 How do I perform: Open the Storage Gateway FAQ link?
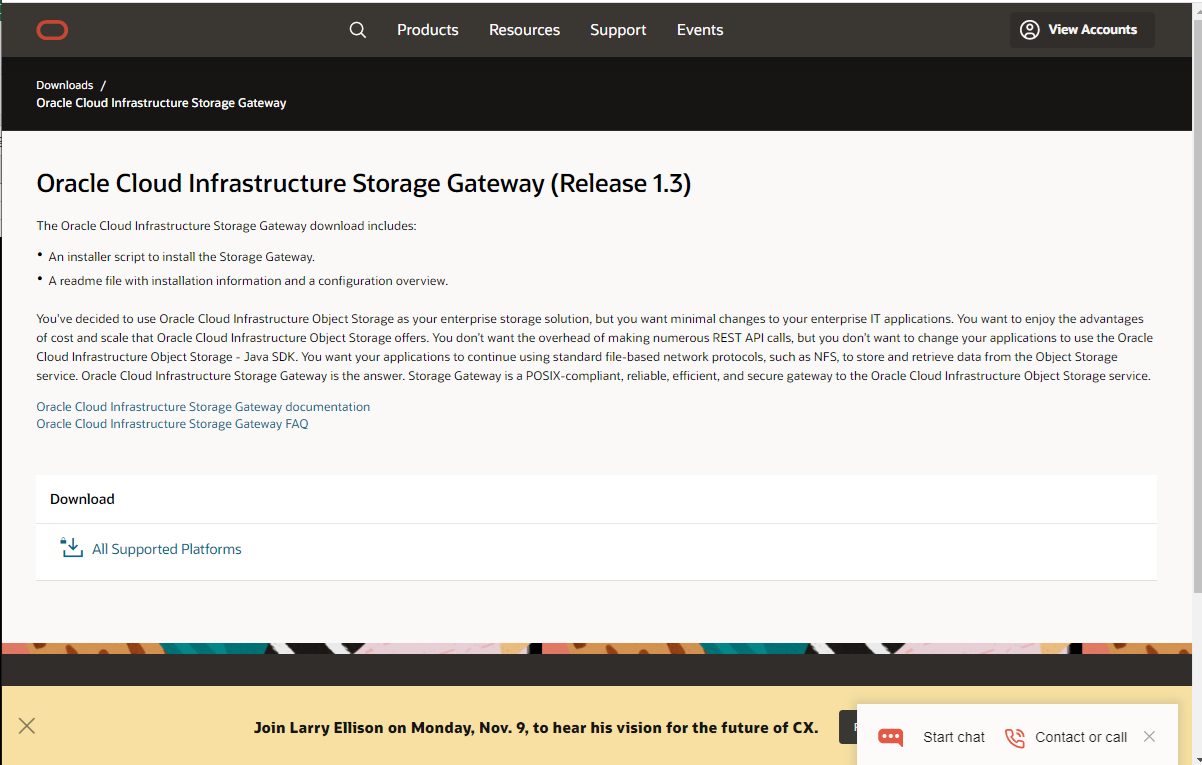pyautogui.click(x=172, y=424)
